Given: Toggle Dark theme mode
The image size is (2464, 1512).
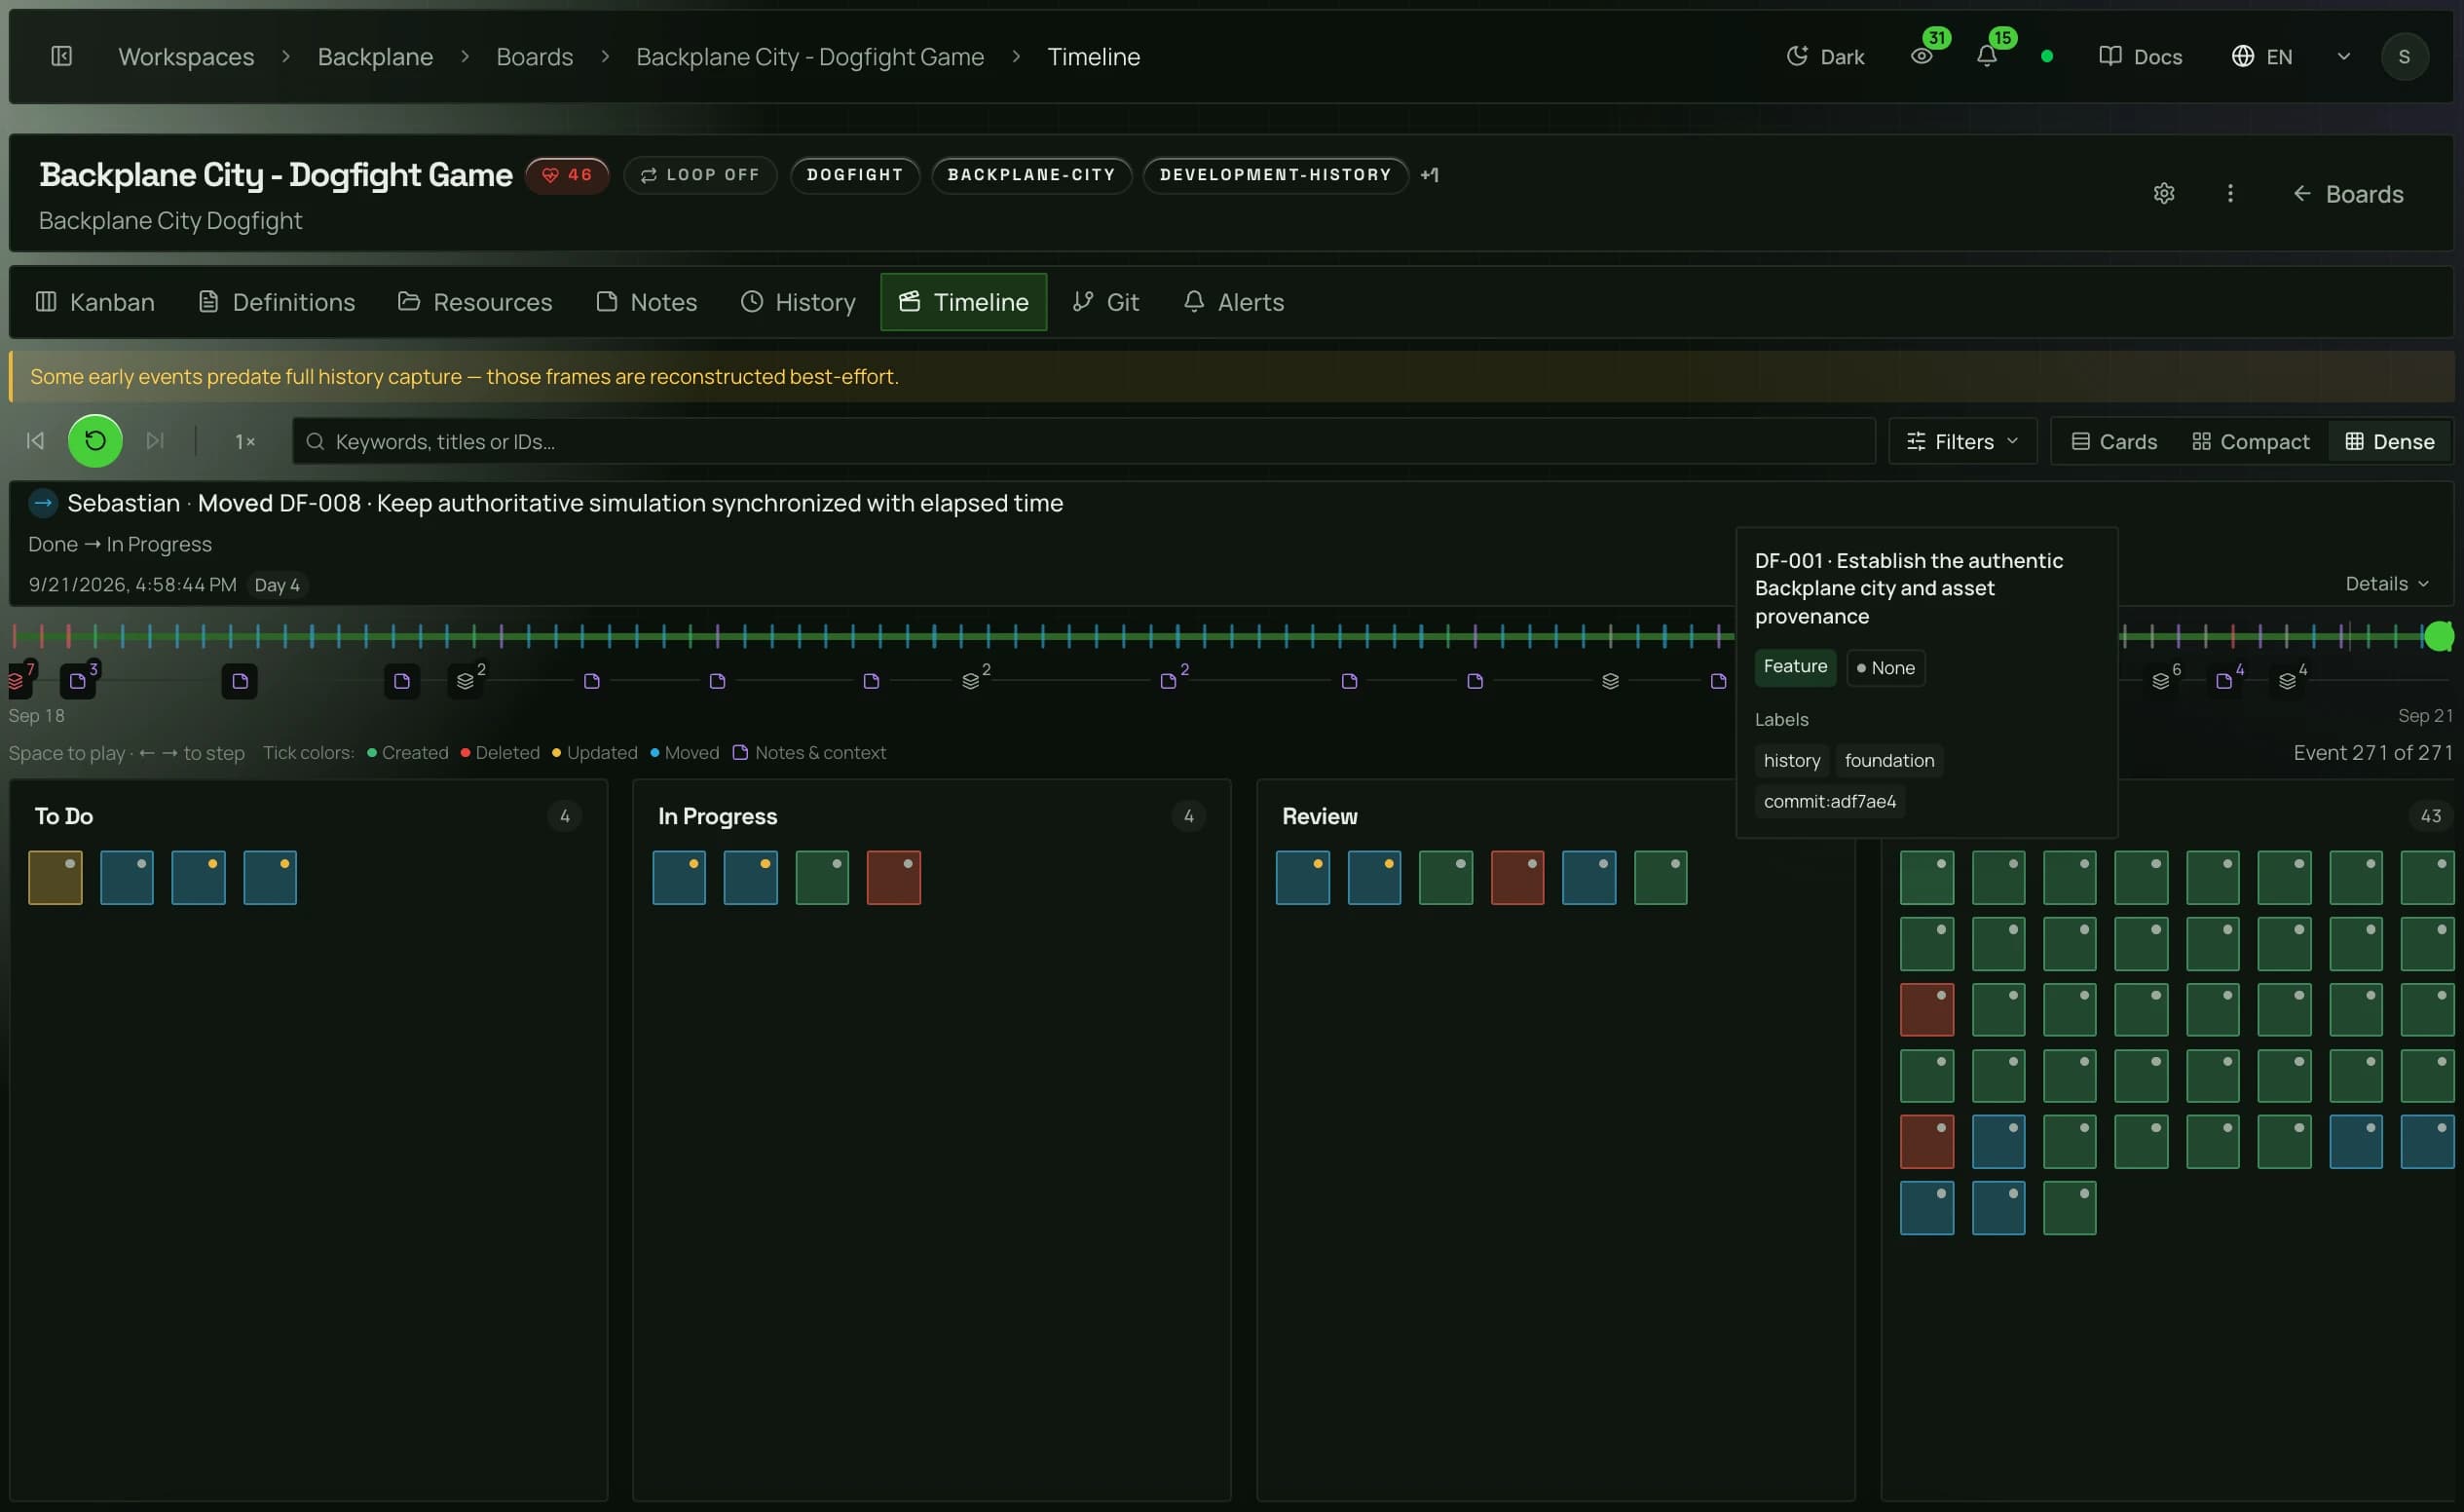Looking at the screenshot, I should [1825, 56].
